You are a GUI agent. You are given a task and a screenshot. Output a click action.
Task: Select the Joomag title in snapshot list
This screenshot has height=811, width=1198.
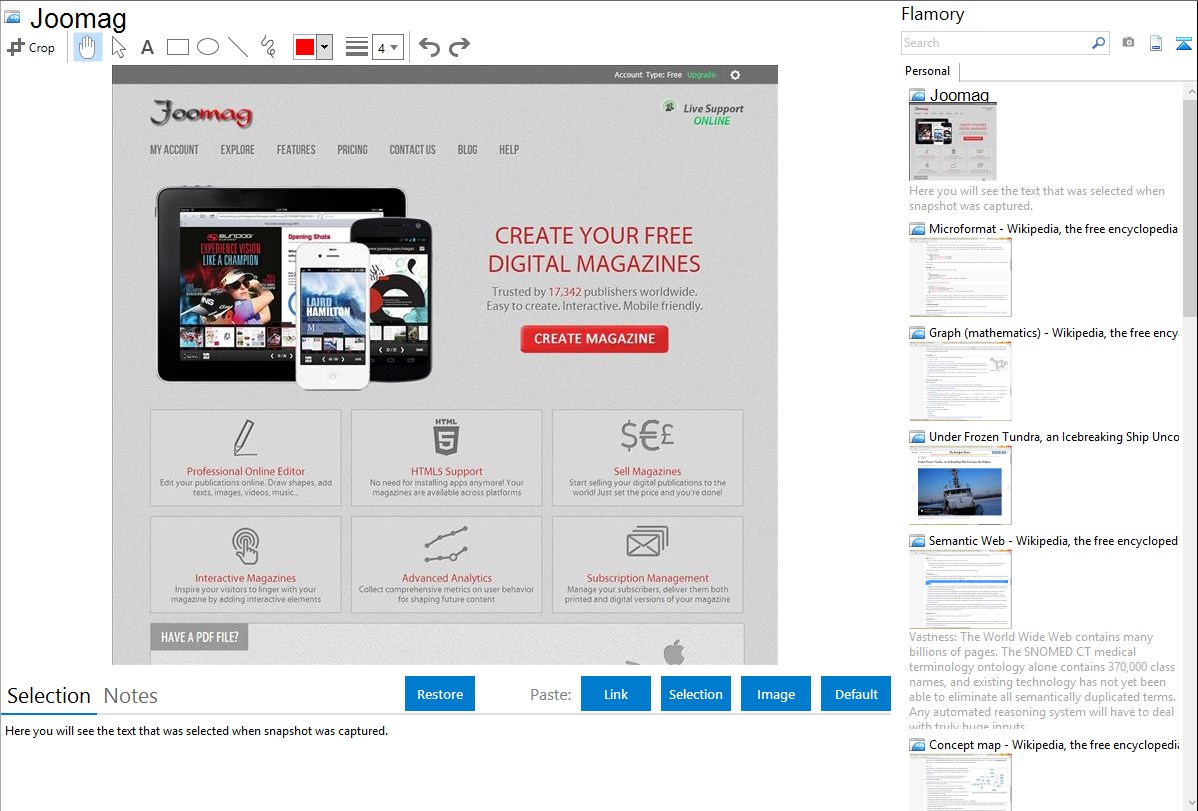[959, 96]
